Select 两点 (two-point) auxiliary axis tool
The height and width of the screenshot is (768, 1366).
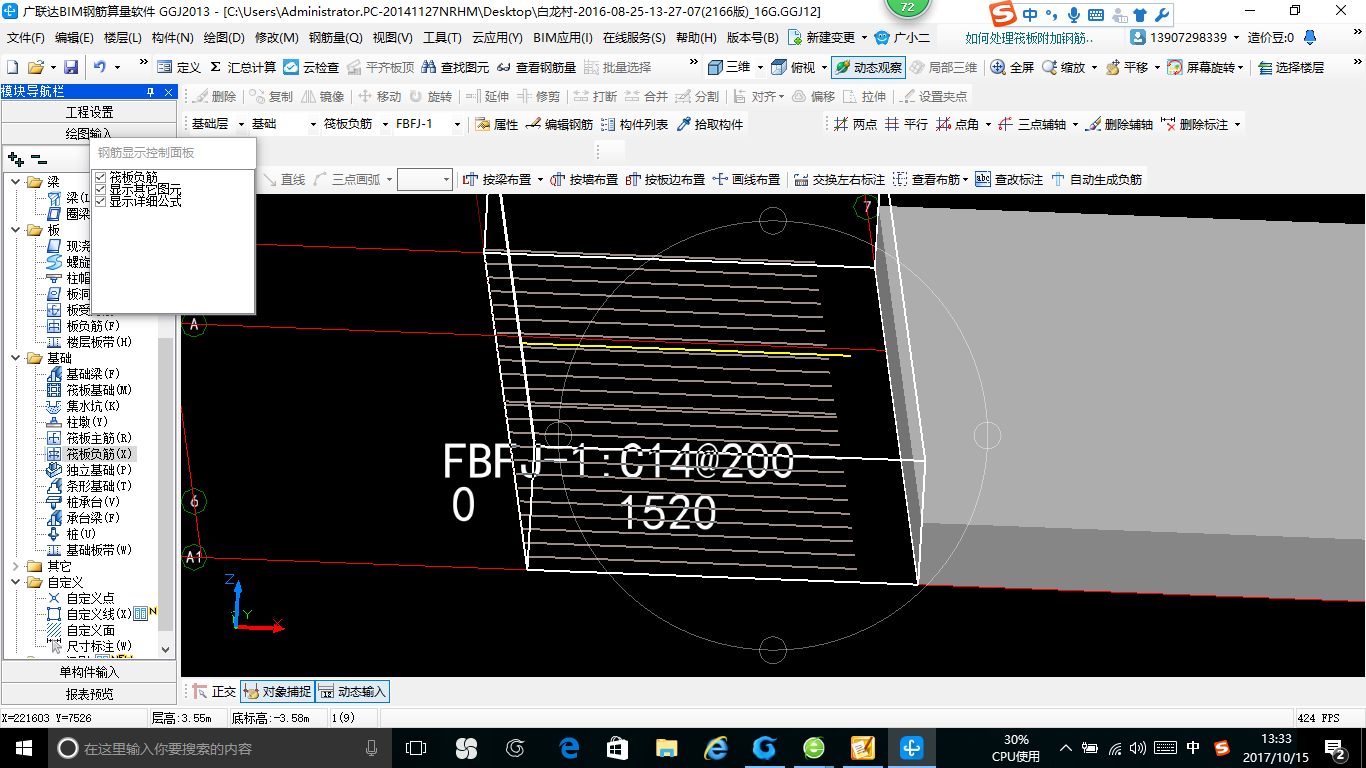pos(855,124)
